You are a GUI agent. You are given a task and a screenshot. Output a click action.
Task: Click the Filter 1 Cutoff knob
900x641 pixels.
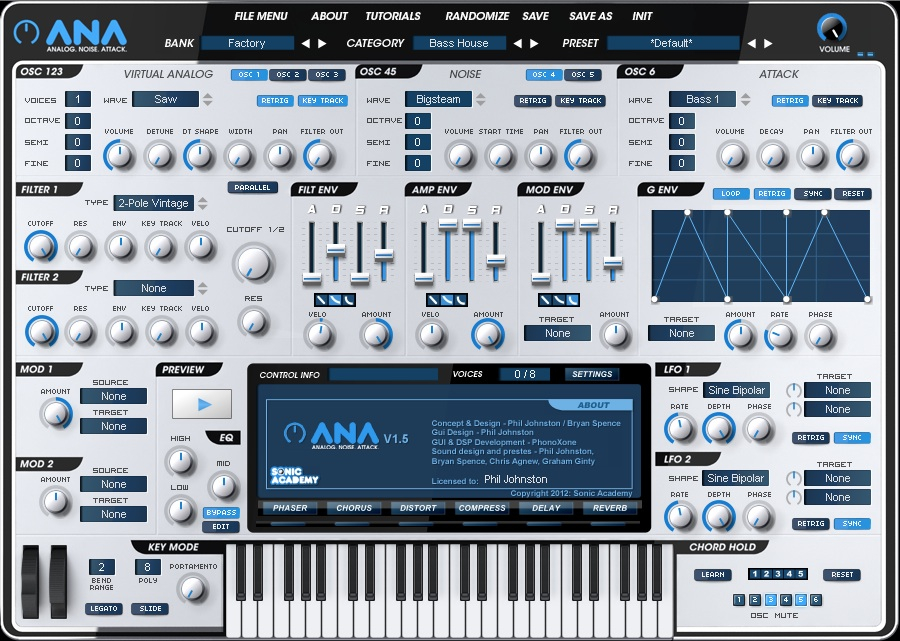tap(41, 247)
